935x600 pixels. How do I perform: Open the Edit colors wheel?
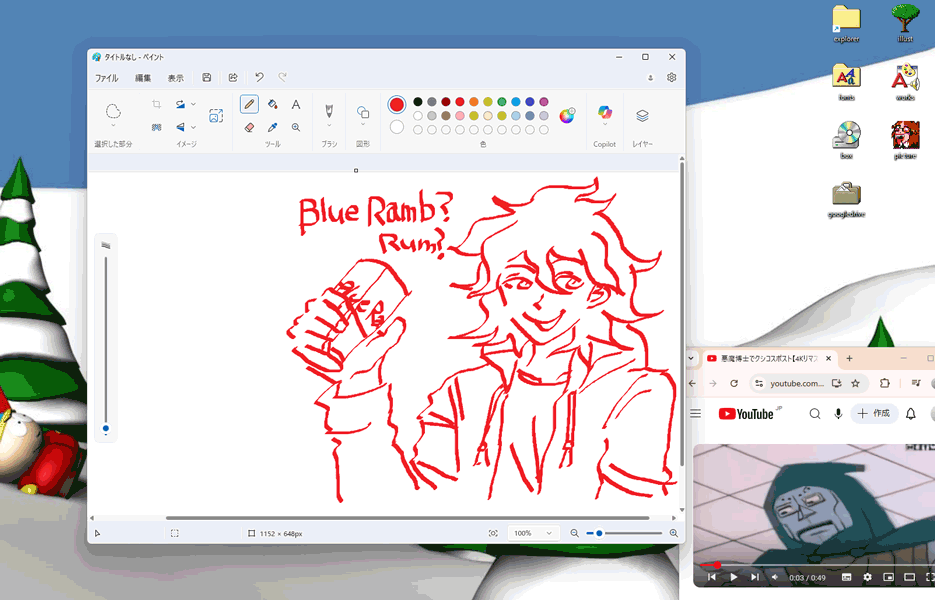(x=567, y=115)
